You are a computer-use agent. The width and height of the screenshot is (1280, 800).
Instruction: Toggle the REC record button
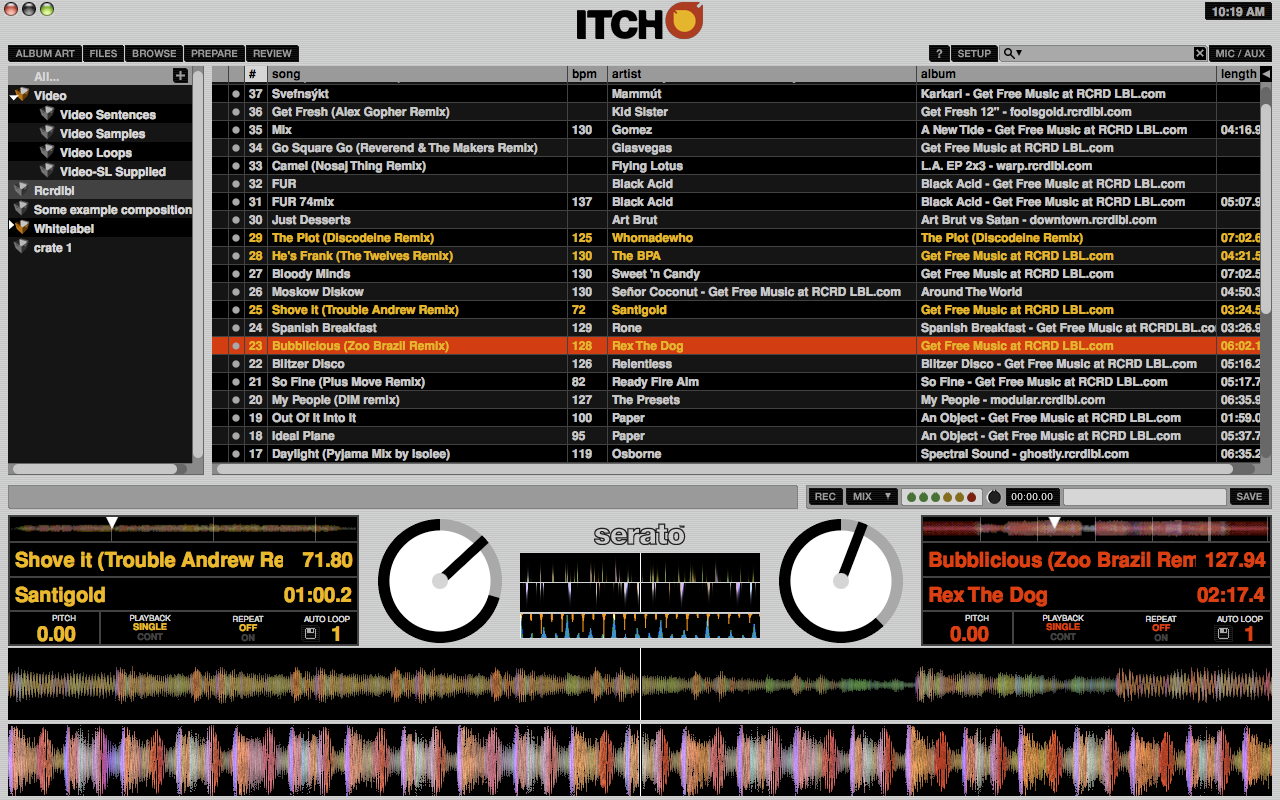825,497
